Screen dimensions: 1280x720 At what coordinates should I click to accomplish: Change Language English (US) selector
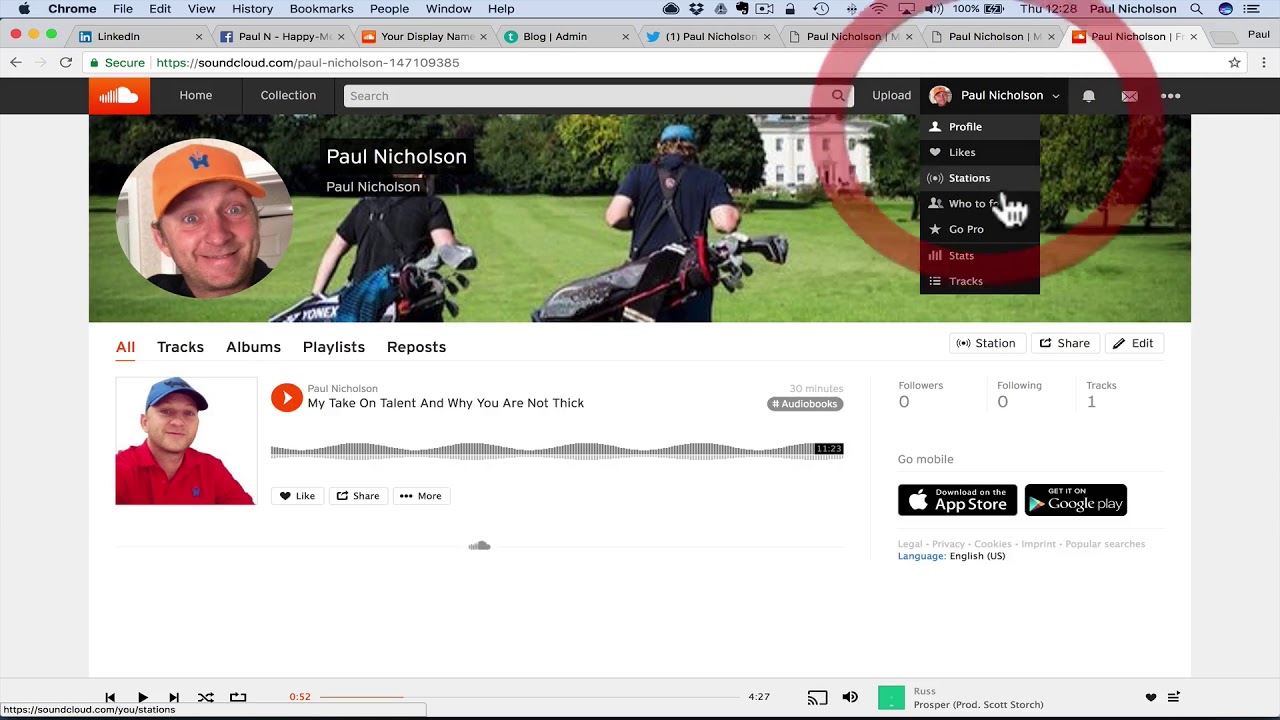point(951,556)
